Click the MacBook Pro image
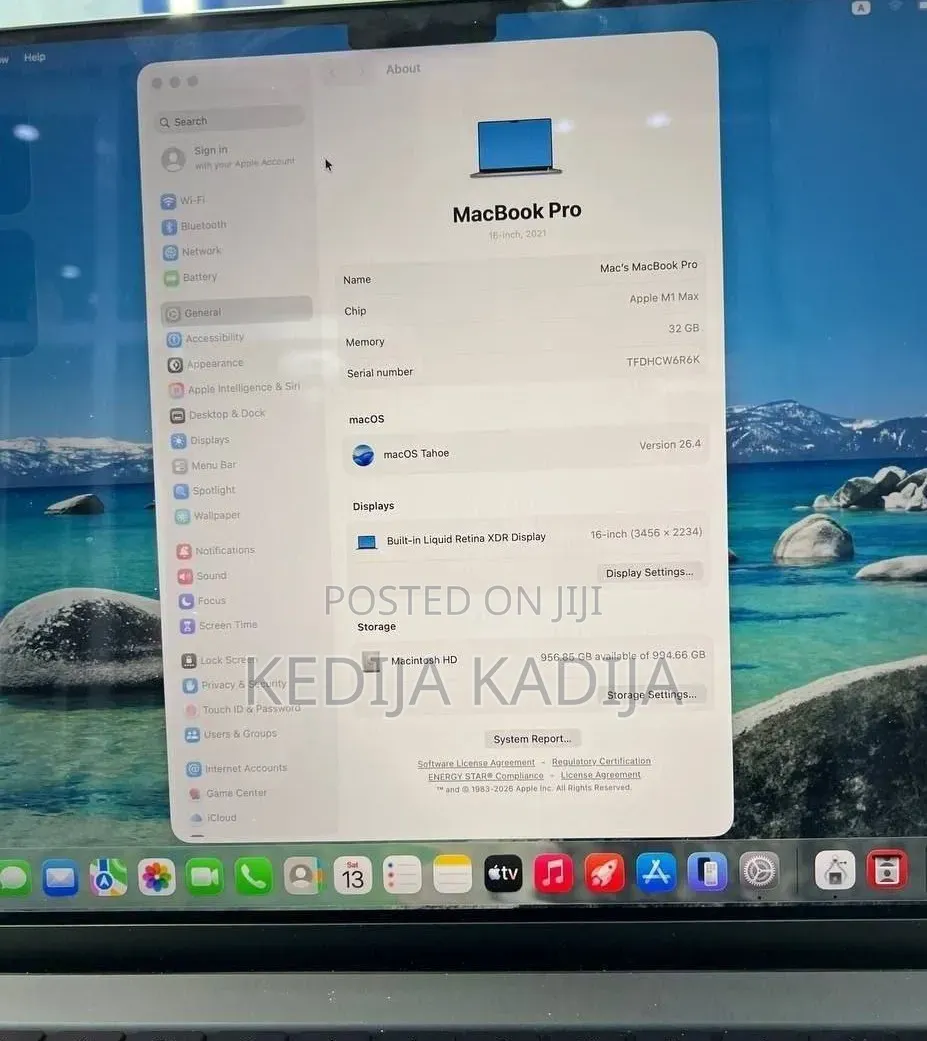927x1041 pixels. click(x=515, y=147)
